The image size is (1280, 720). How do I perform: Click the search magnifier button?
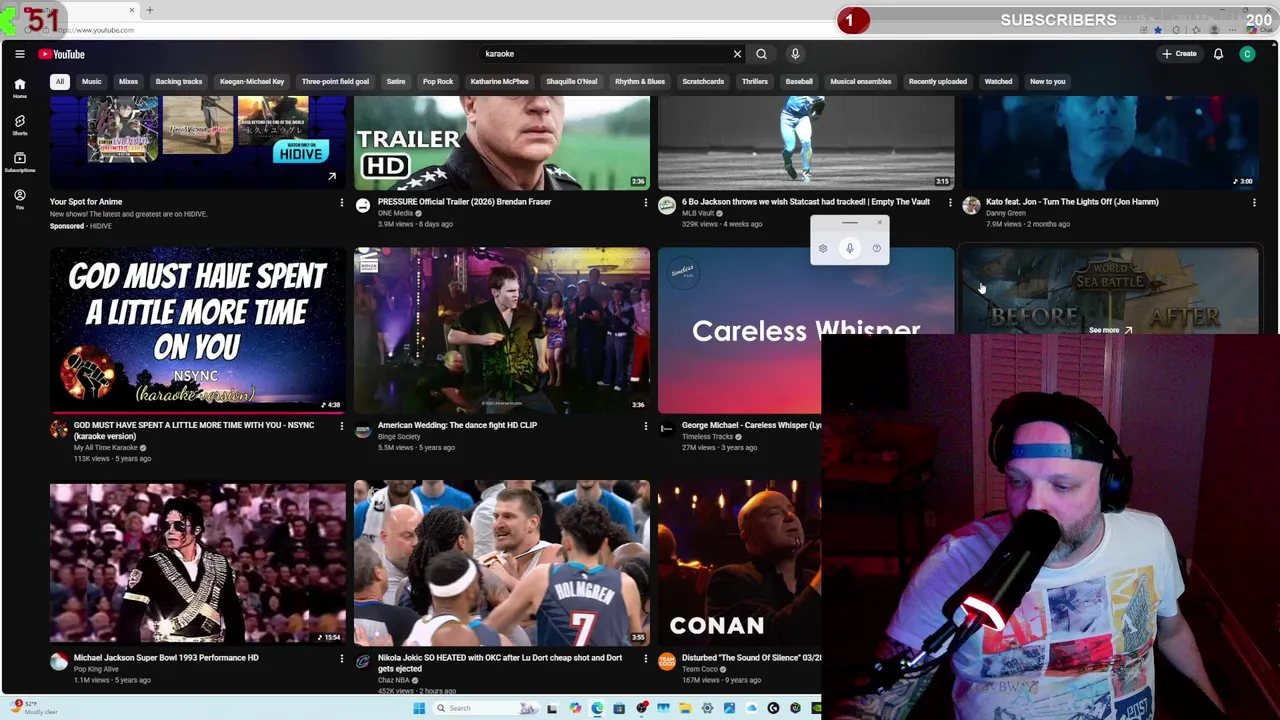coord(761,54)
